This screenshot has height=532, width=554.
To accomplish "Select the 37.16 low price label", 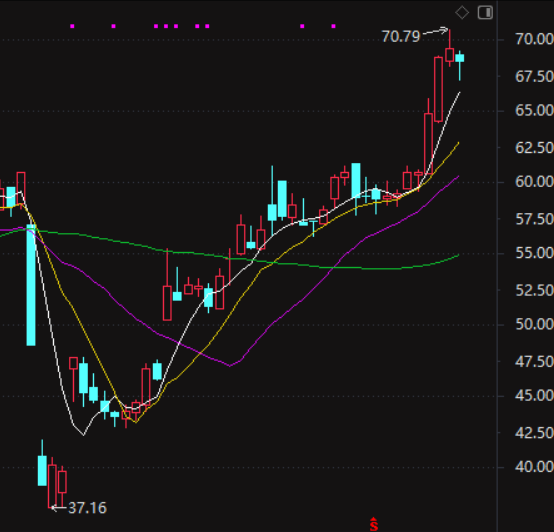I will click(87, 508).
